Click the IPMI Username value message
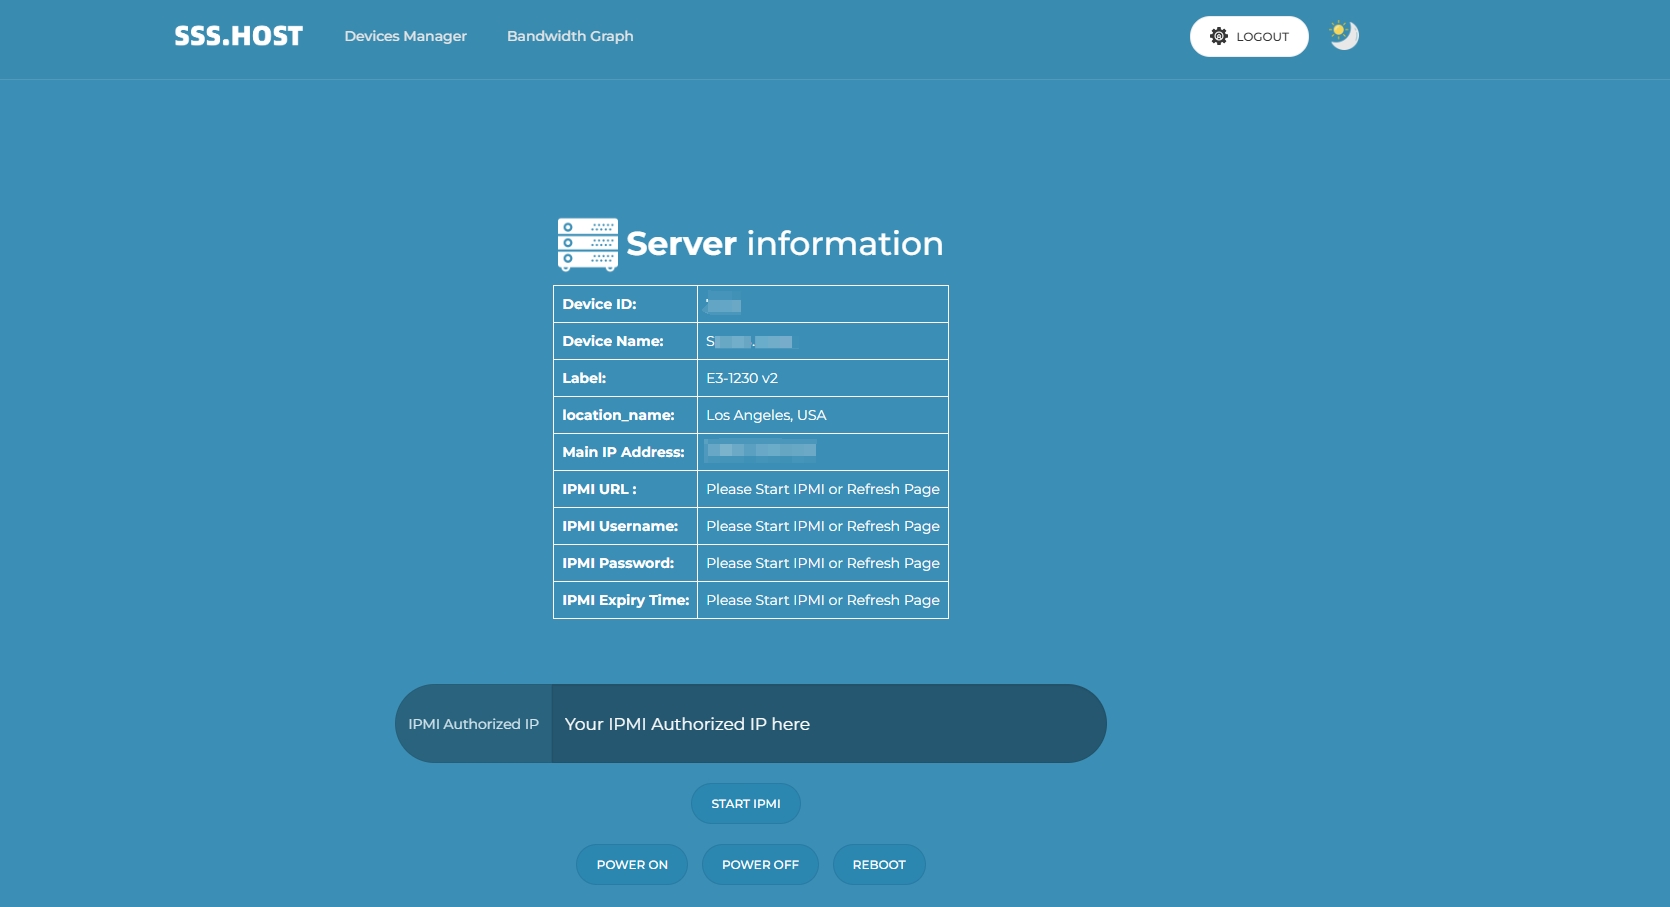The height and width of the screenshot is (907, 1670). (x=823, y=526)
